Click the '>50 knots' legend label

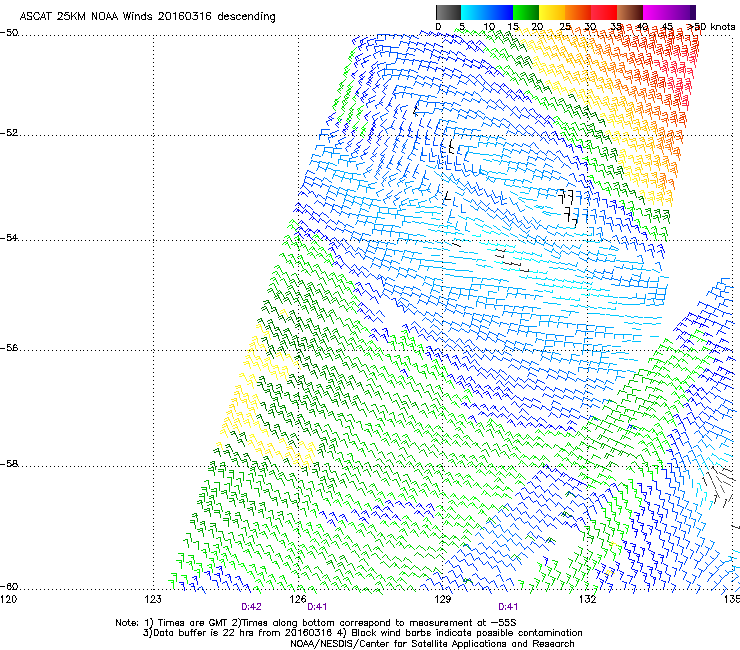[x=711, y=27]
